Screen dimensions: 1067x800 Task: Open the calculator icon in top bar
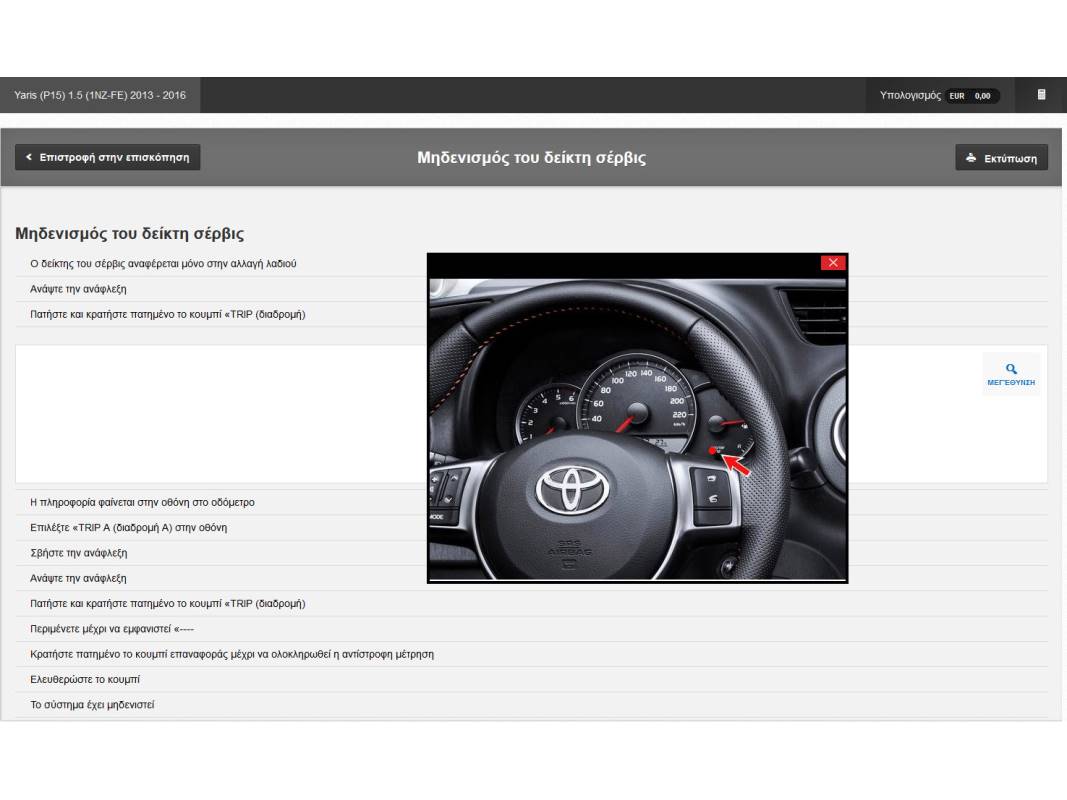pyautogui.click(x=1041, y=95)
